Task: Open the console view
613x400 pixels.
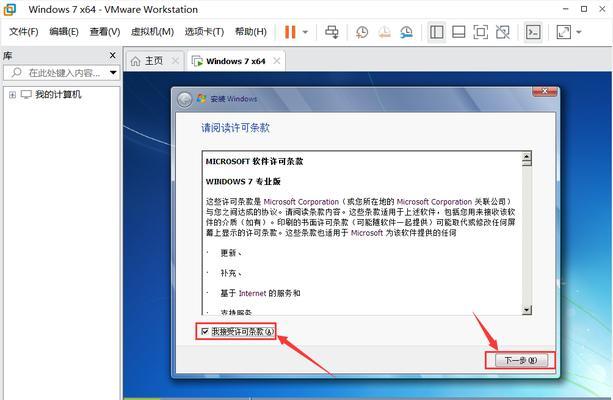Action: 533,32
